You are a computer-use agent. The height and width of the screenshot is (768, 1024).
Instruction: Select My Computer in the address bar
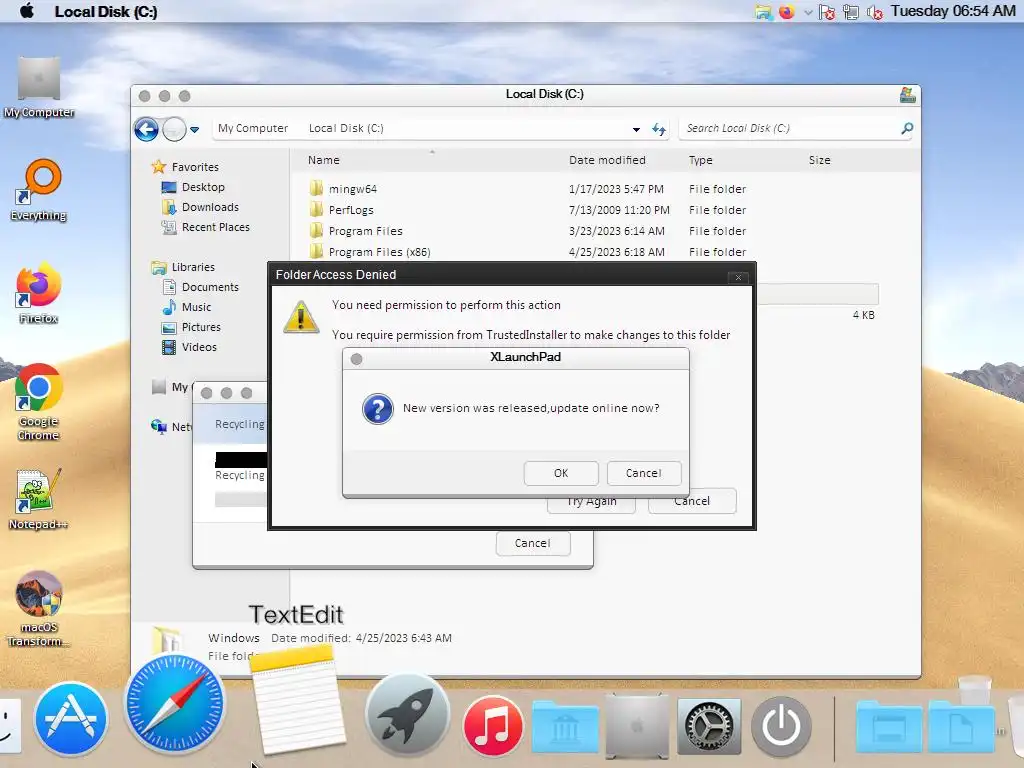pyautogui.click(x=253, y=129)
